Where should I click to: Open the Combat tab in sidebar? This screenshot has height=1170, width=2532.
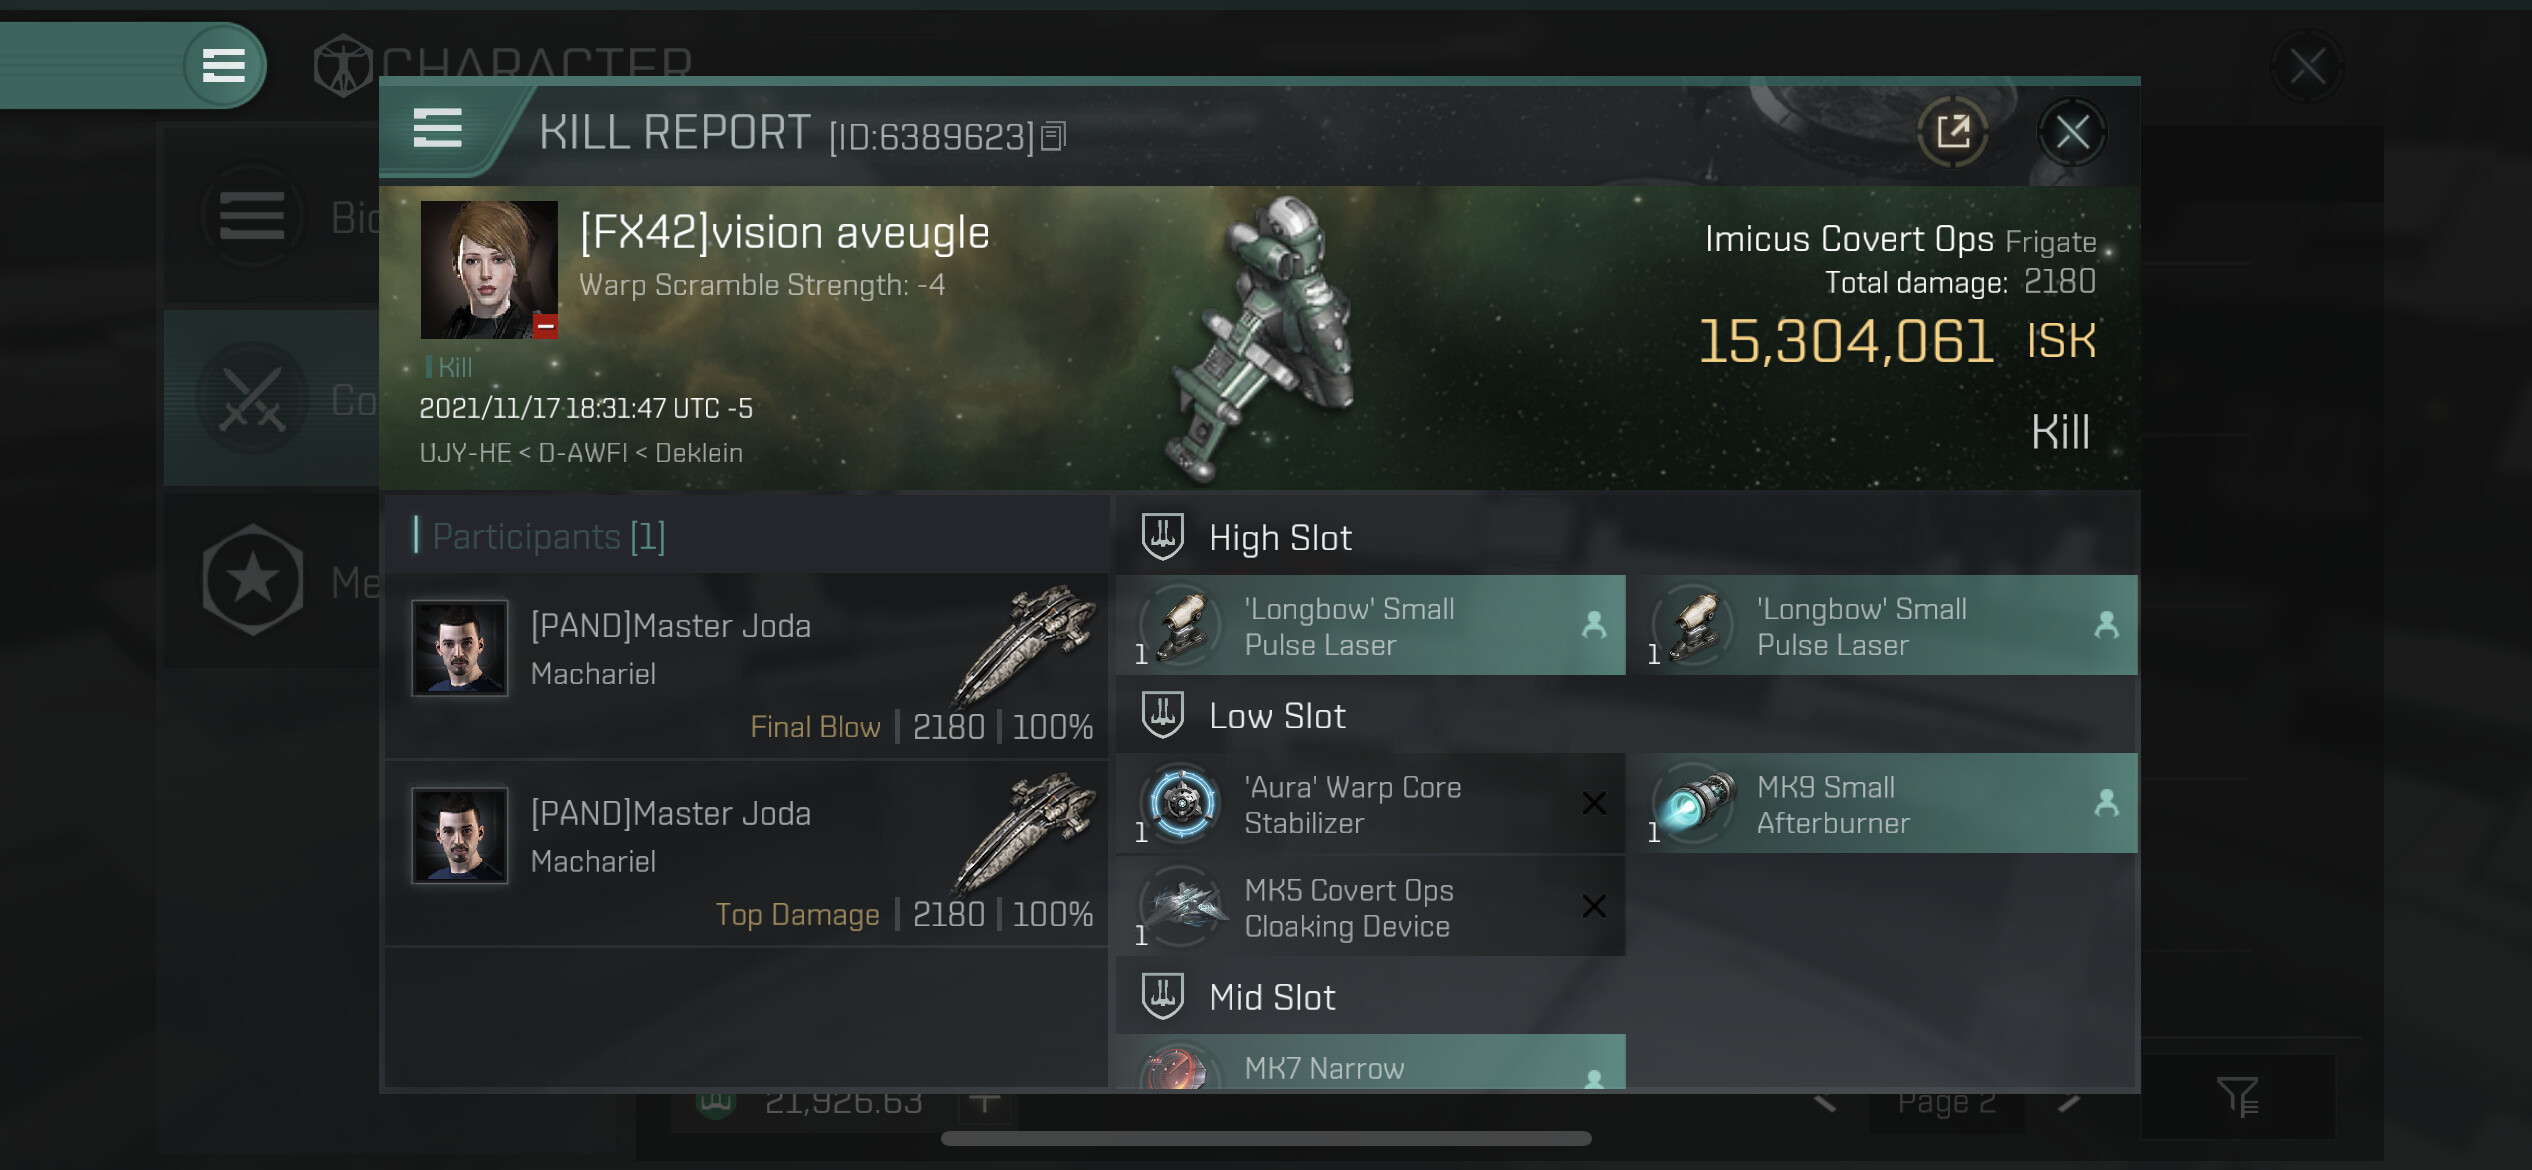tap(272, 398)
